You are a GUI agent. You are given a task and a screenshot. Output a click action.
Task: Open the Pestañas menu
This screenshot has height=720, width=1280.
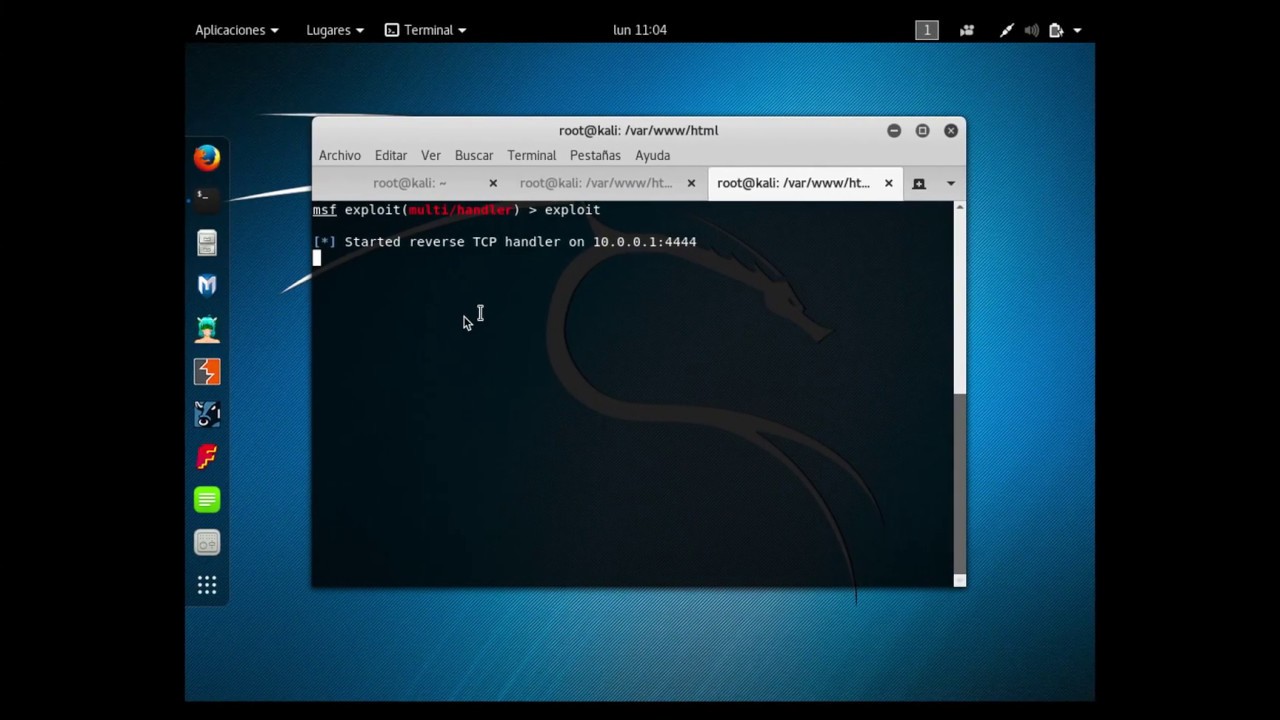[595, 155]
